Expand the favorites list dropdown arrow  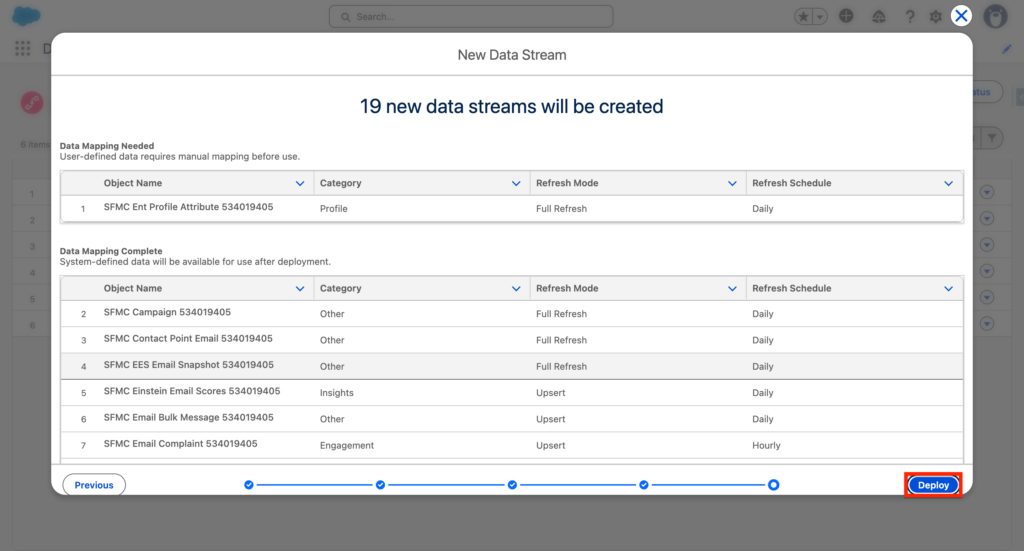pos(821,17)
